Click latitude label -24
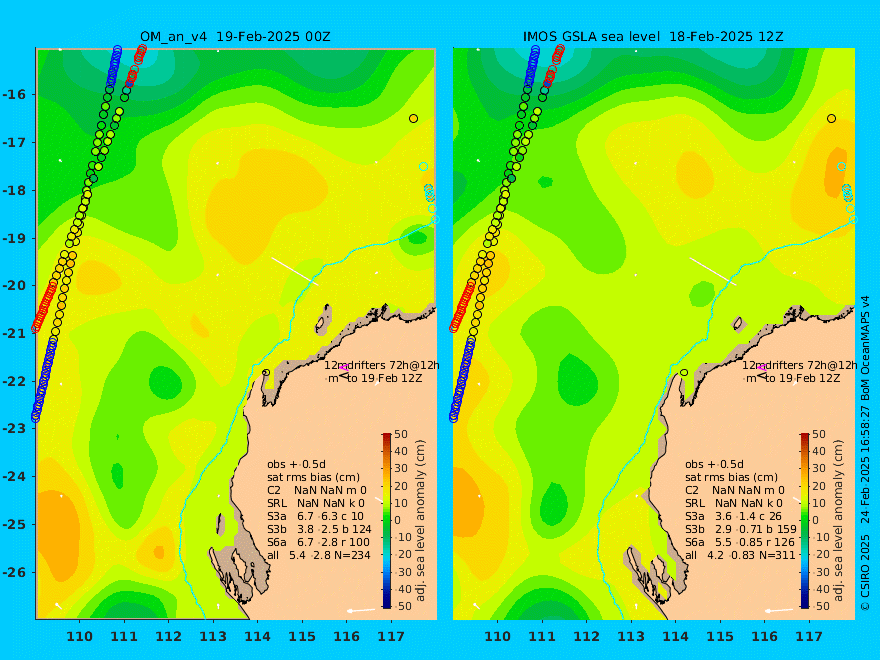This screenshot has height=660, width=880. tap(14, 476)
